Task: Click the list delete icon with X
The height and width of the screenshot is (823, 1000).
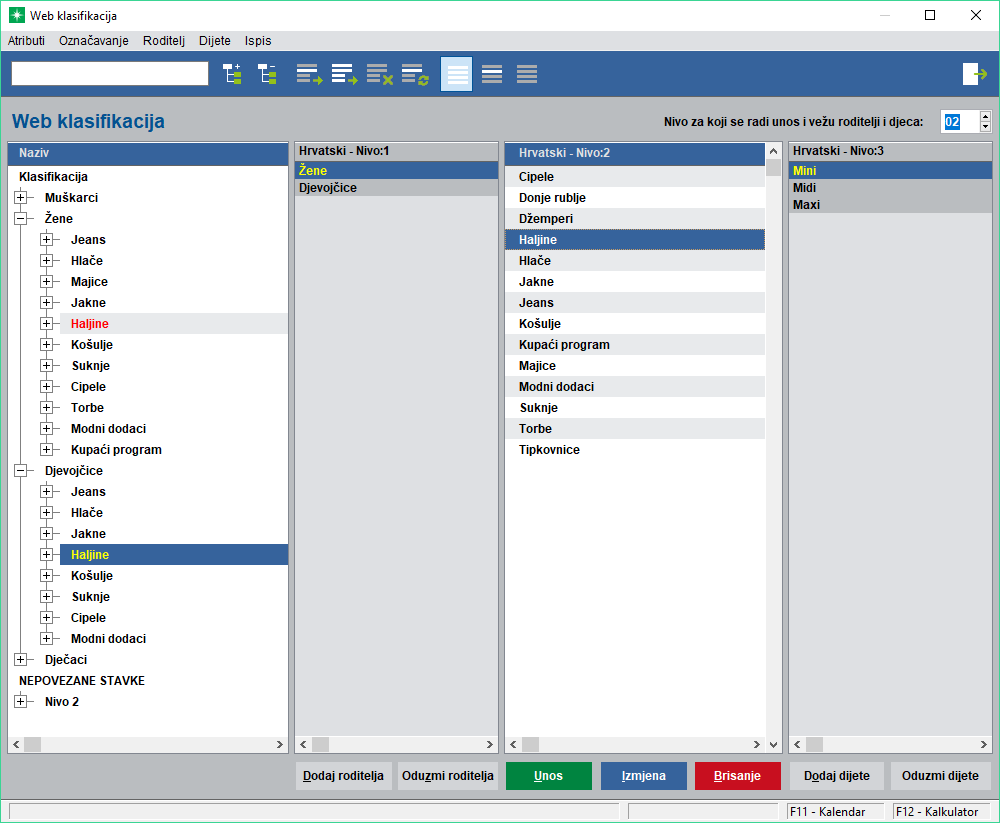Action: point(379,74)
